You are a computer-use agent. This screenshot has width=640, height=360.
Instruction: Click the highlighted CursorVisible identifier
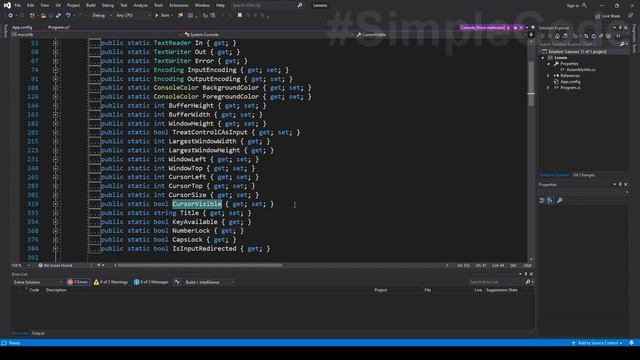click(197, 204)
